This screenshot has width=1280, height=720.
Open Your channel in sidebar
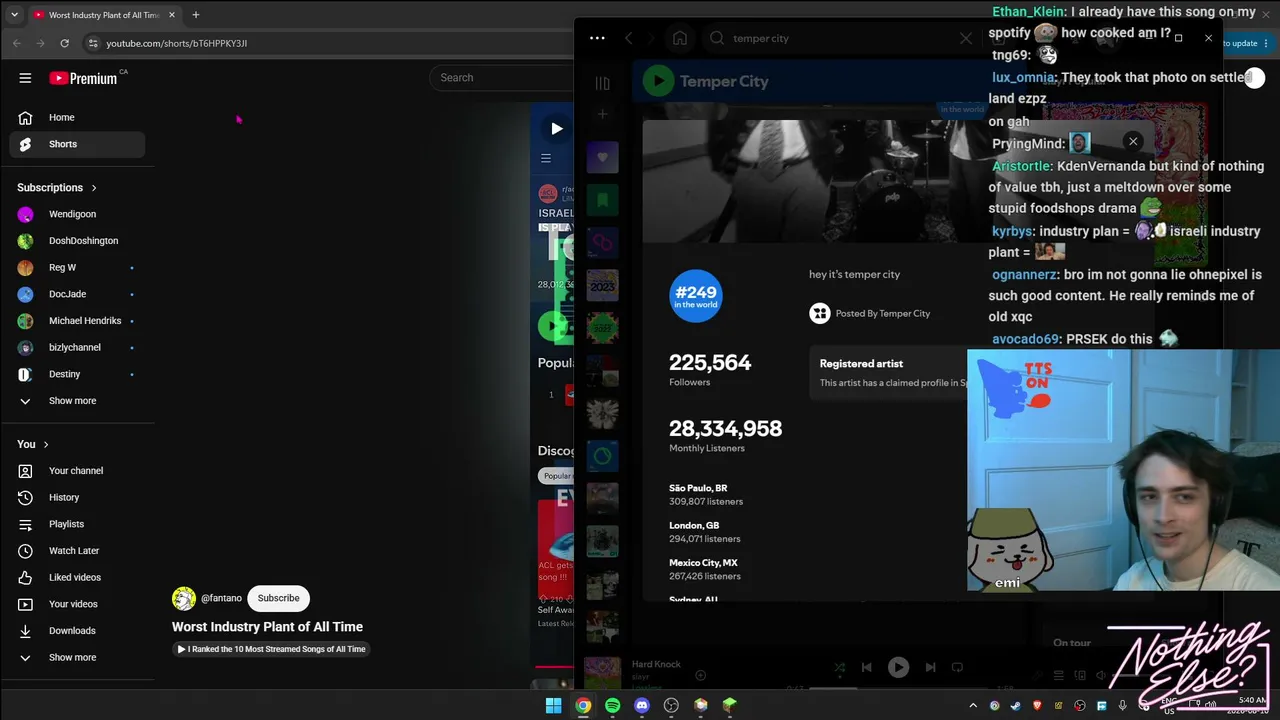coord(77,471)
